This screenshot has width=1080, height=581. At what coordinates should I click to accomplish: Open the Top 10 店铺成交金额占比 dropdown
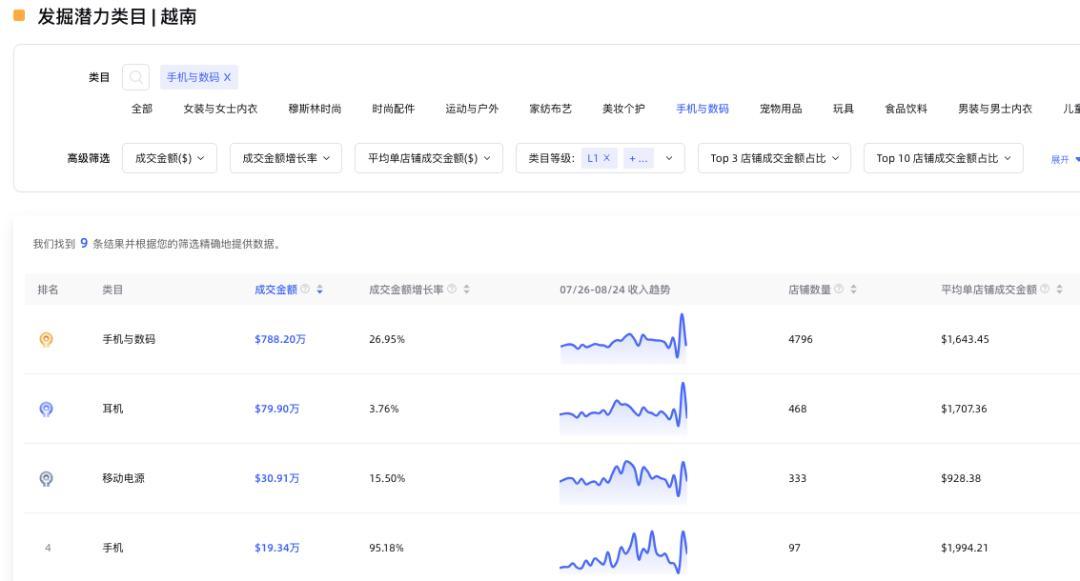pyautogui.click(x=944, y=158)
